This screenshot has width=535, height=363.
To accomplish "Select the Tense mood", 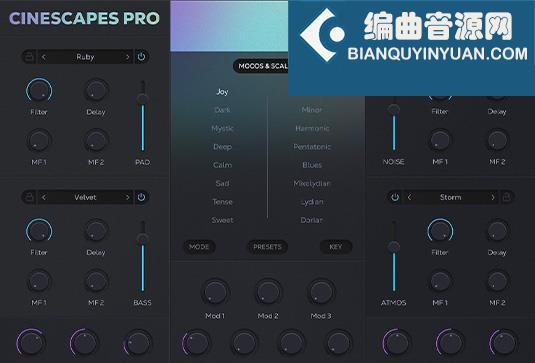I will pyautogui.click(x=222, y=202).
